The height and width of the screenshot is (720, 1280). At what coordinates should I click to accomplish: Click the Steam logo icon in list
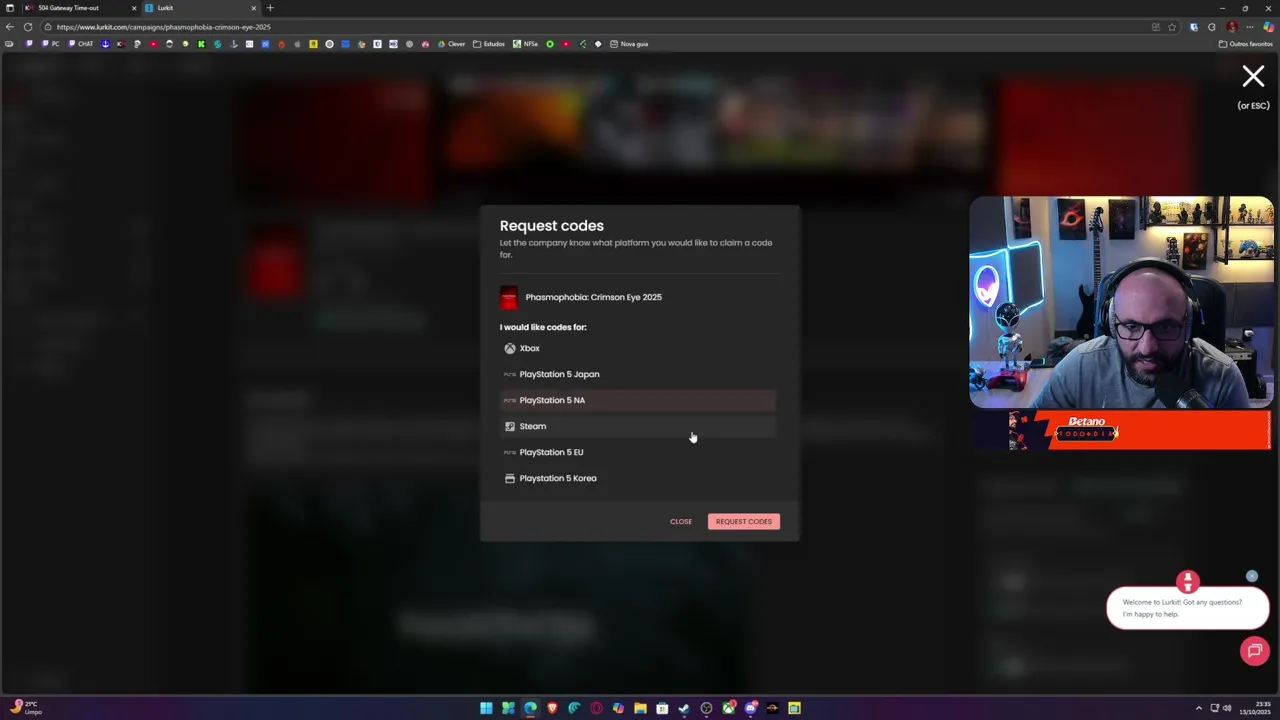click(x=510, y=426)
